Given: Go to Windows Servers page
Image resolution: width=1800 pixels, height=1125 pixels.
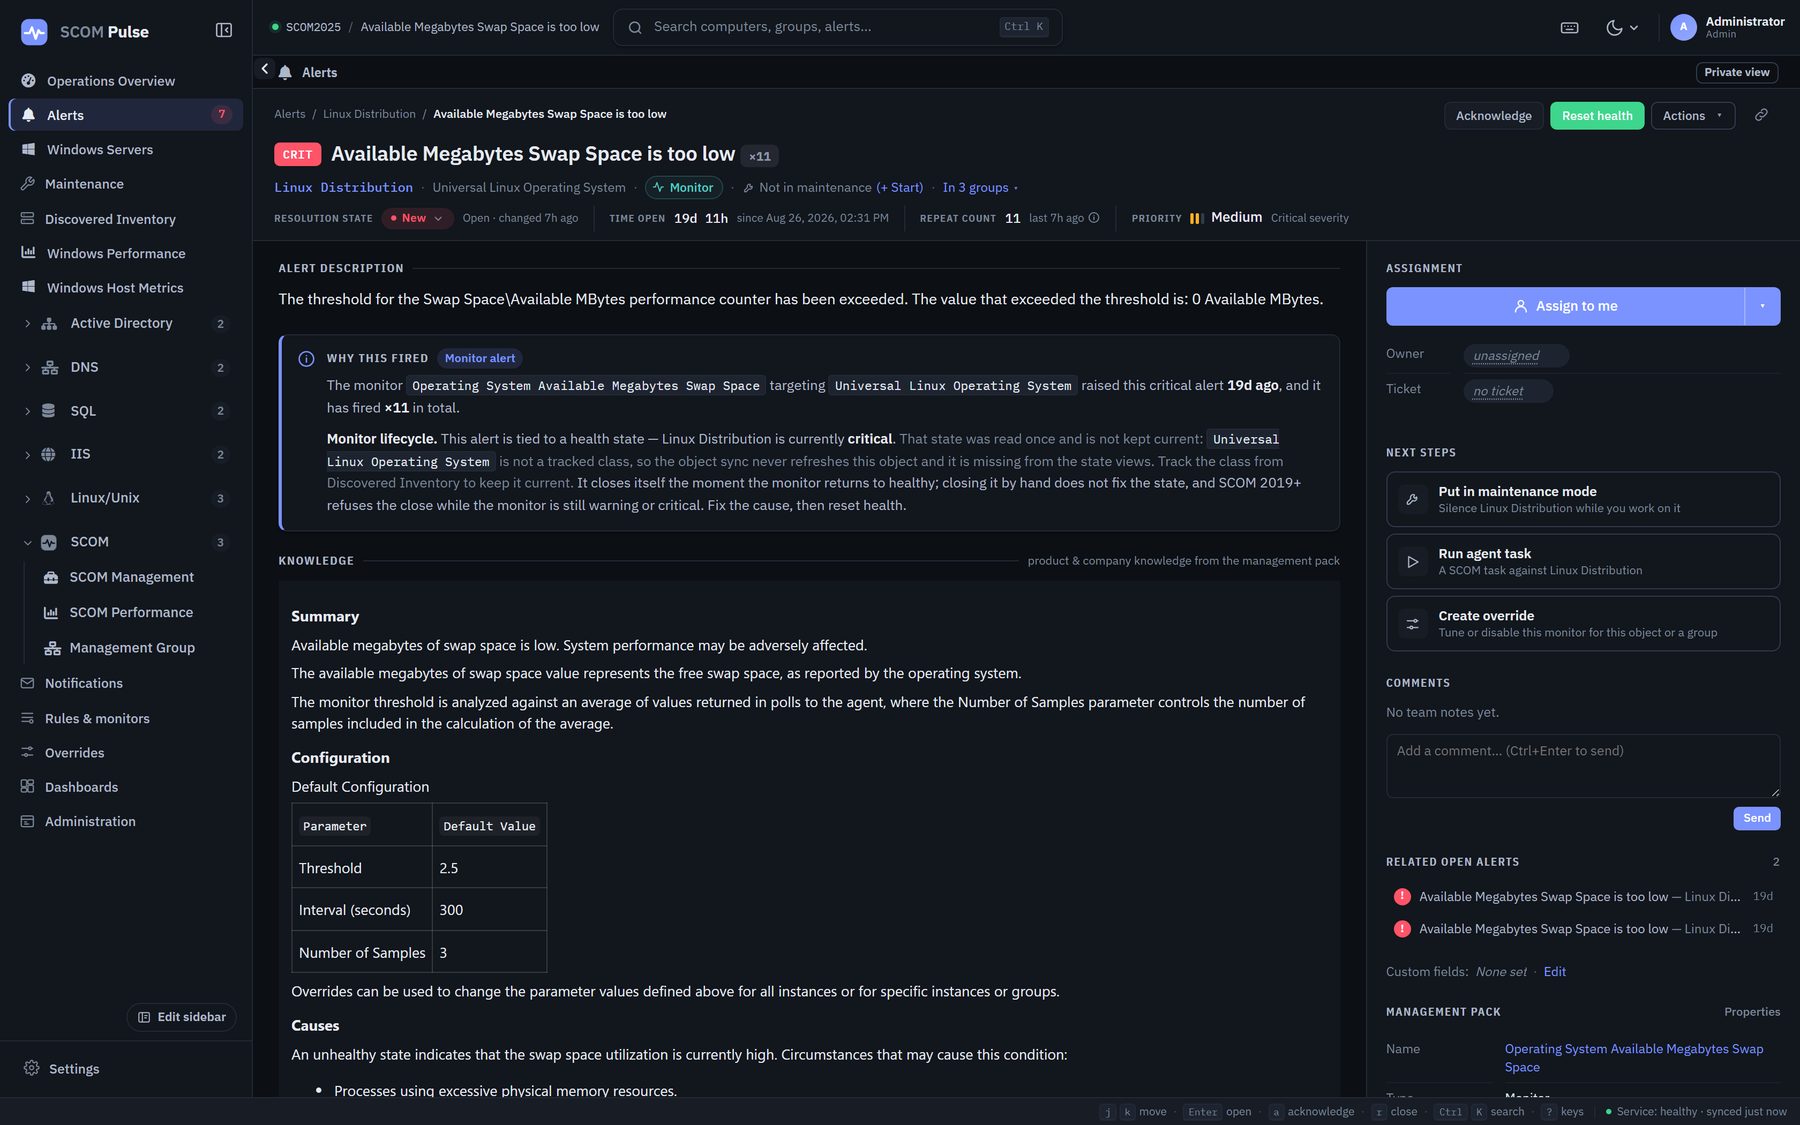Looking at the screenshot, I should point(126,150).
